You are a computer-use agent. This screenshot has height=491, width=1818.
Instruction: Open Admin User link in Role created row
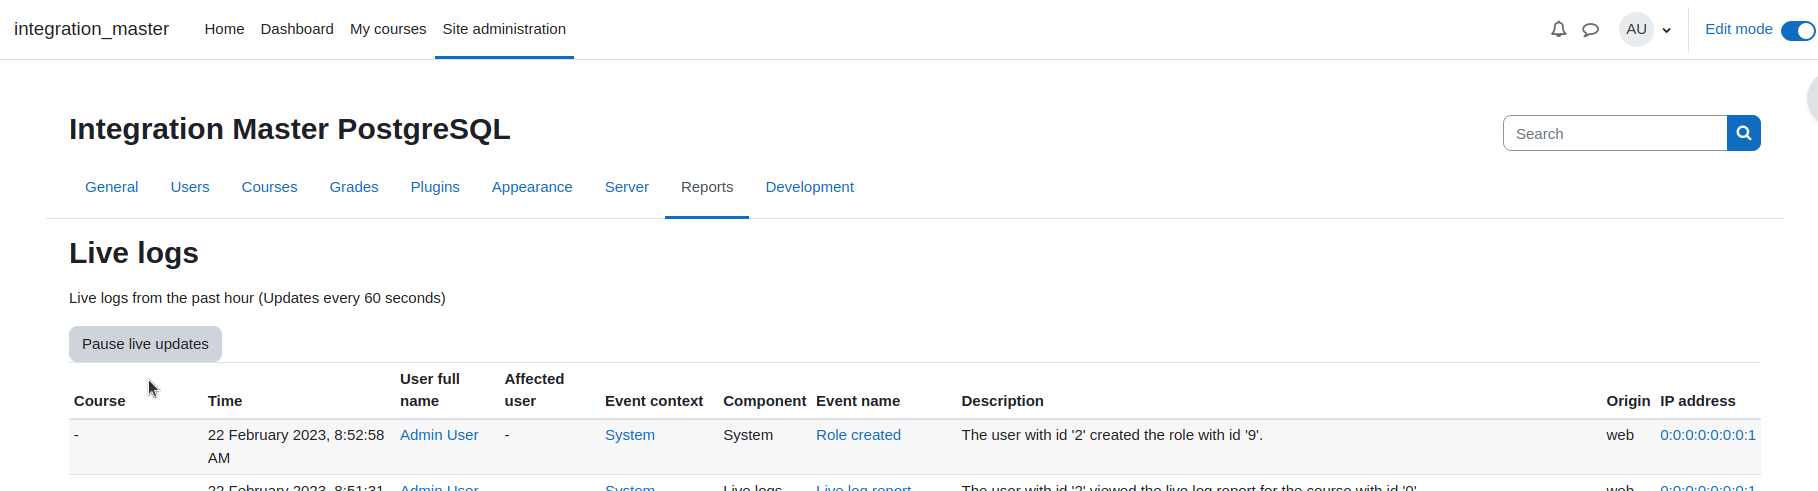(x=439, y=435)
